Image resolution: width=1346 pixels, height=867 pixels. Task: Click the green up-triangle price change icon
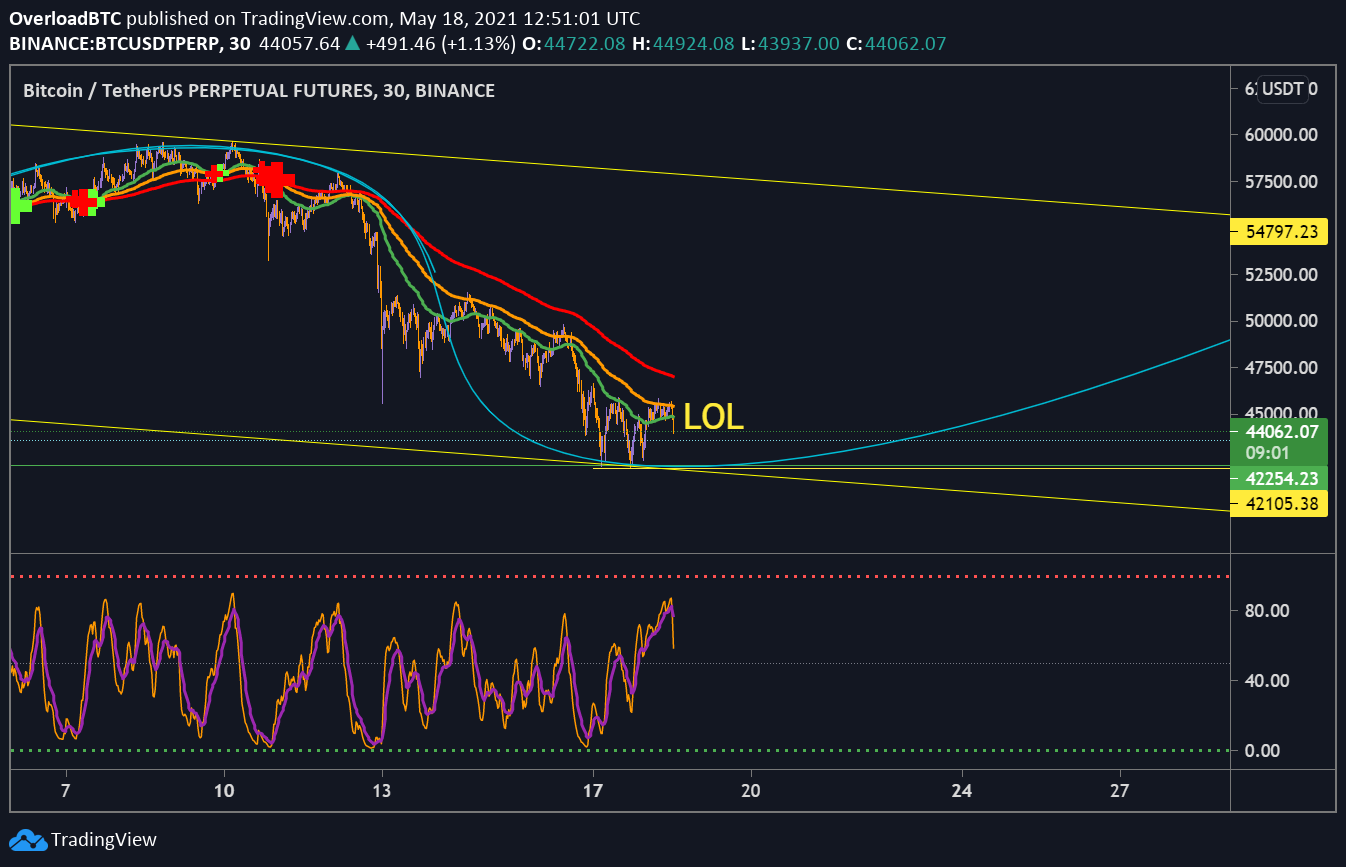[x=352, y=44]
